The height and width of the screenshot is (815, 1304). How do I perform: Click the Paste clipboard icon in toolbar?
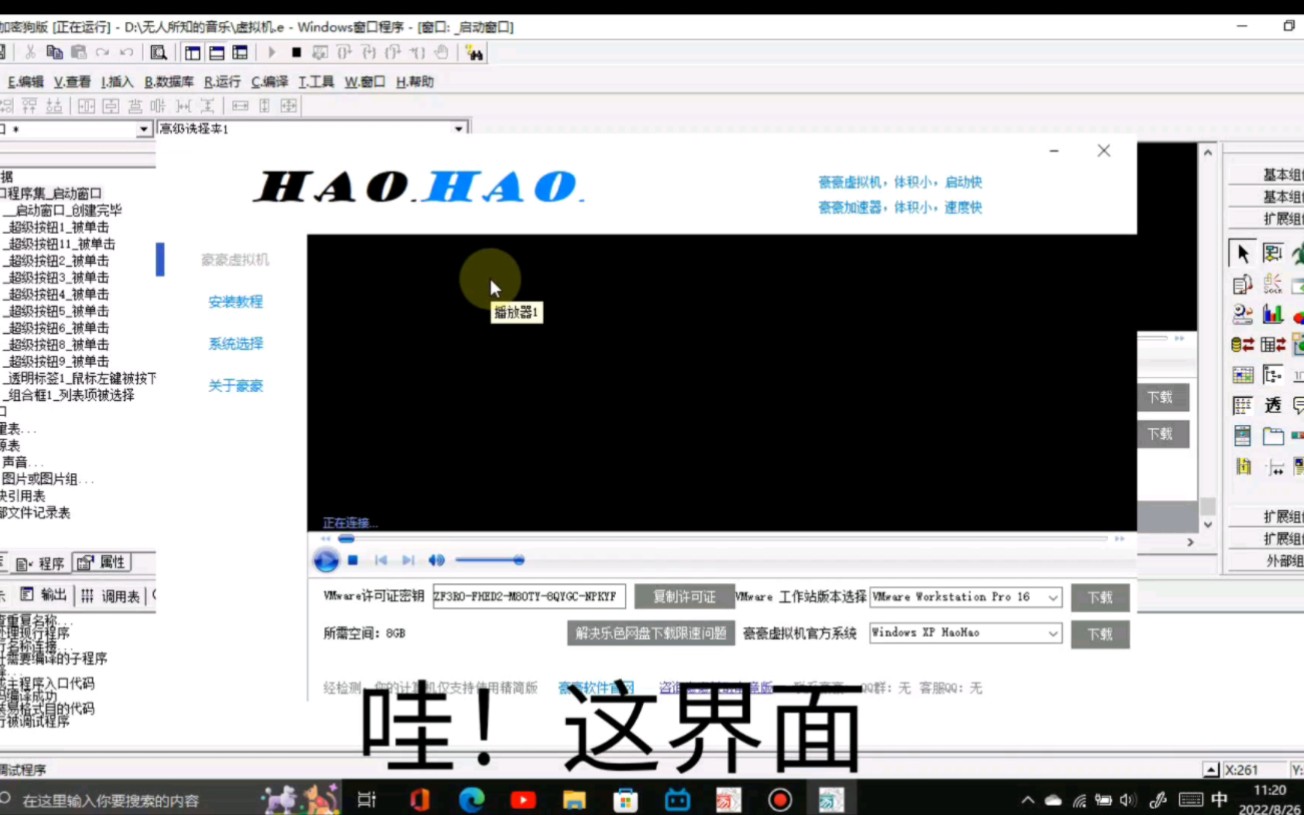pyautogui.click(x=79, y=52)
